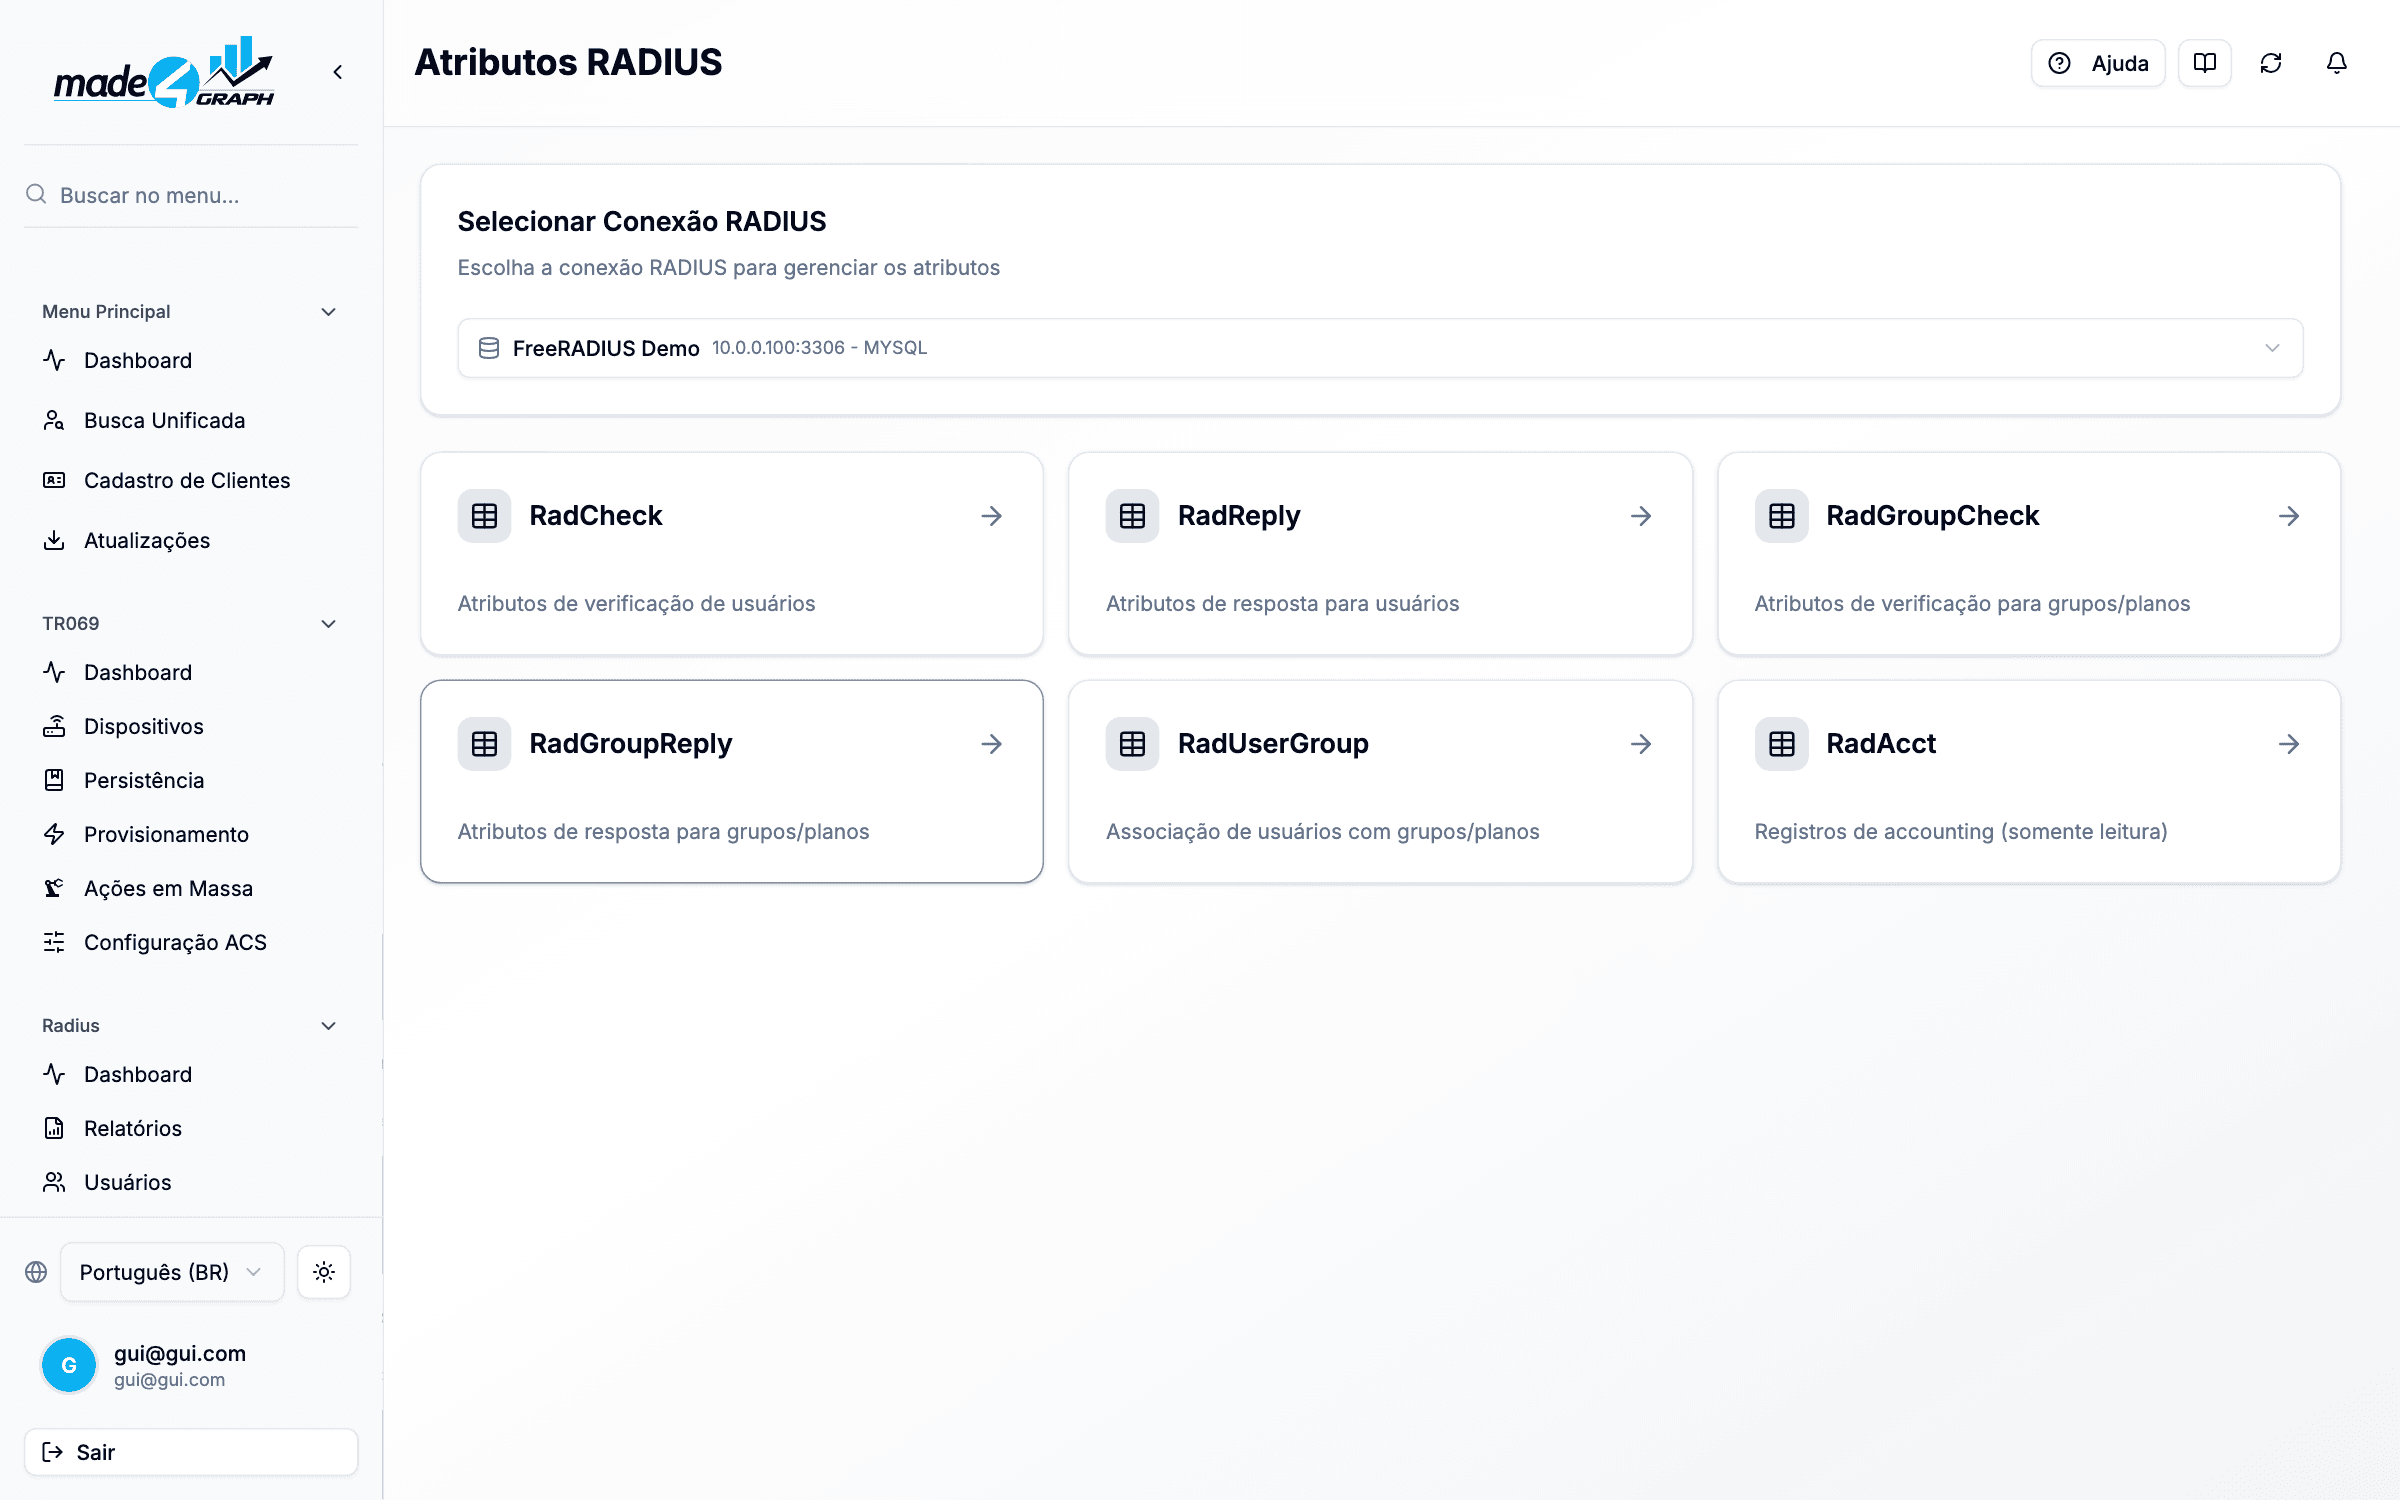Open RadUserGroup using its arrow icon

pos(1640,744)
